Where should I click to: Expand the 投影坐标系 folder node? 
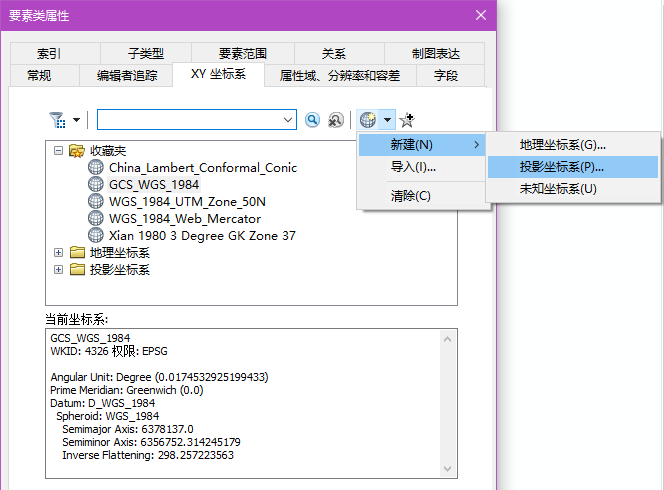tap(58, 269)
